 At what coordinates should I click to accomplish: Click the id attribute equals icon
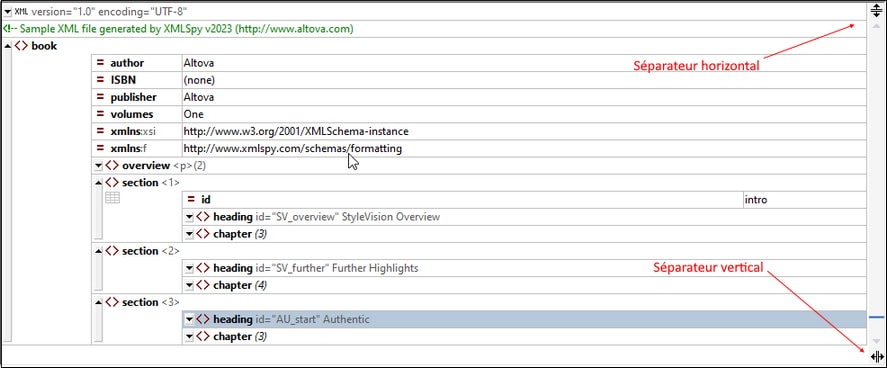[x=192, y=200]
